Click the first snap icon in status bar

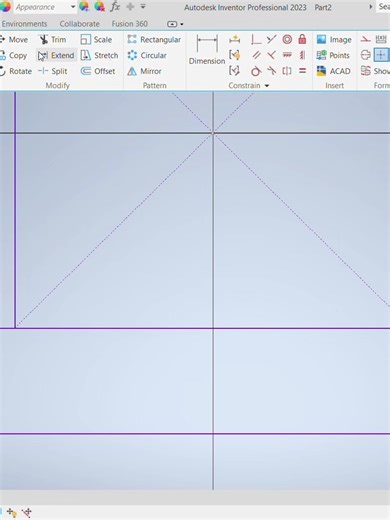tap(12, 512)
